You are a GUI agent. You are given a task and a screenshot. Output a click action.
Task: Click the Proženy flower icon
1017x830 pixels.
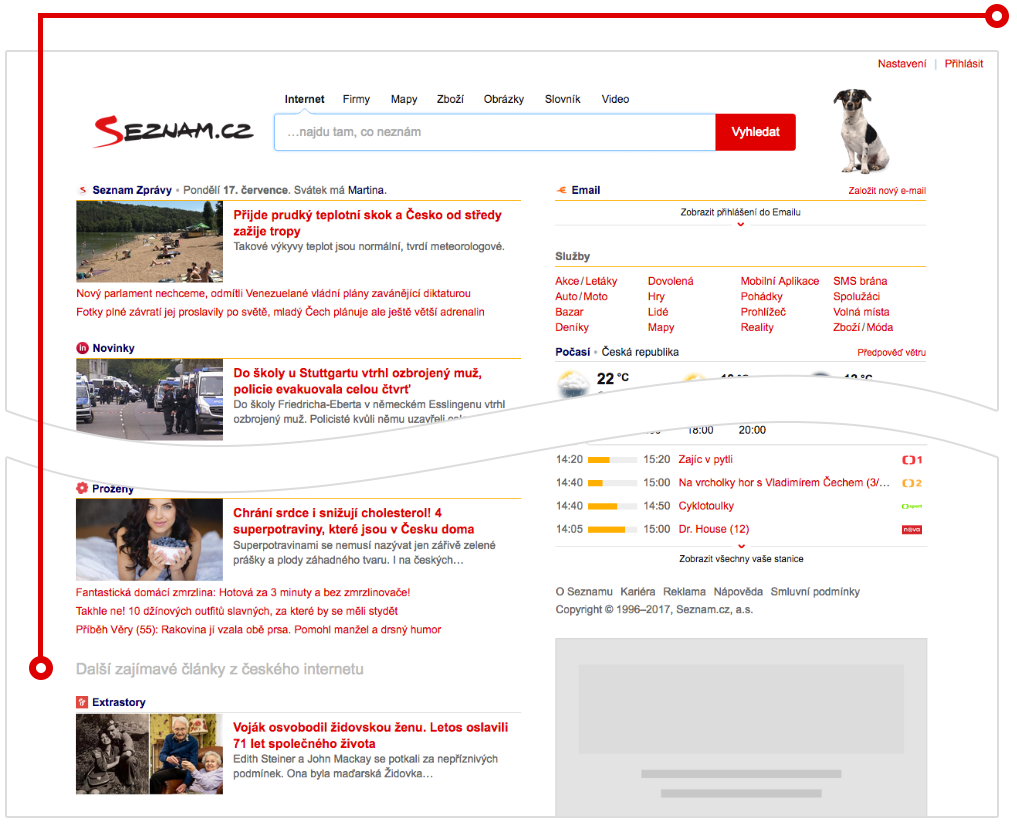pos(82,488)
